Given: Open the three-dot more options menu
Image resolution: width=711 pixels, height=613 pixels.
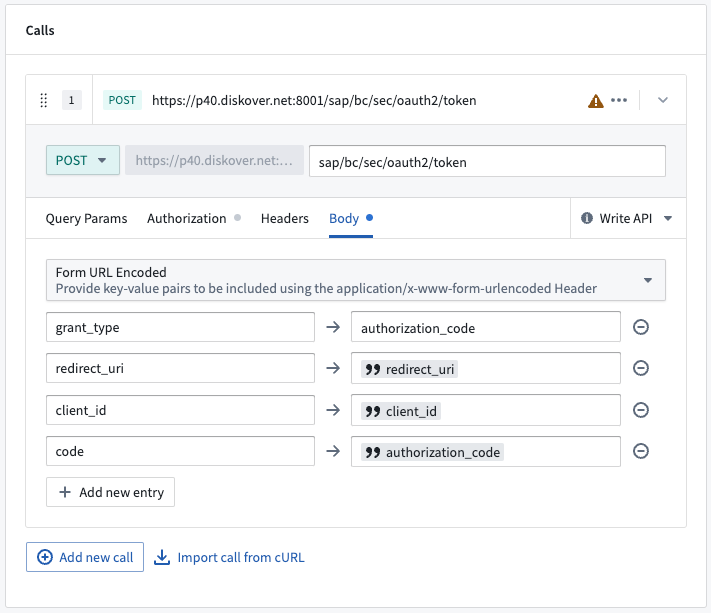Looking at the screenshot, I should click(x=619, y=100).
